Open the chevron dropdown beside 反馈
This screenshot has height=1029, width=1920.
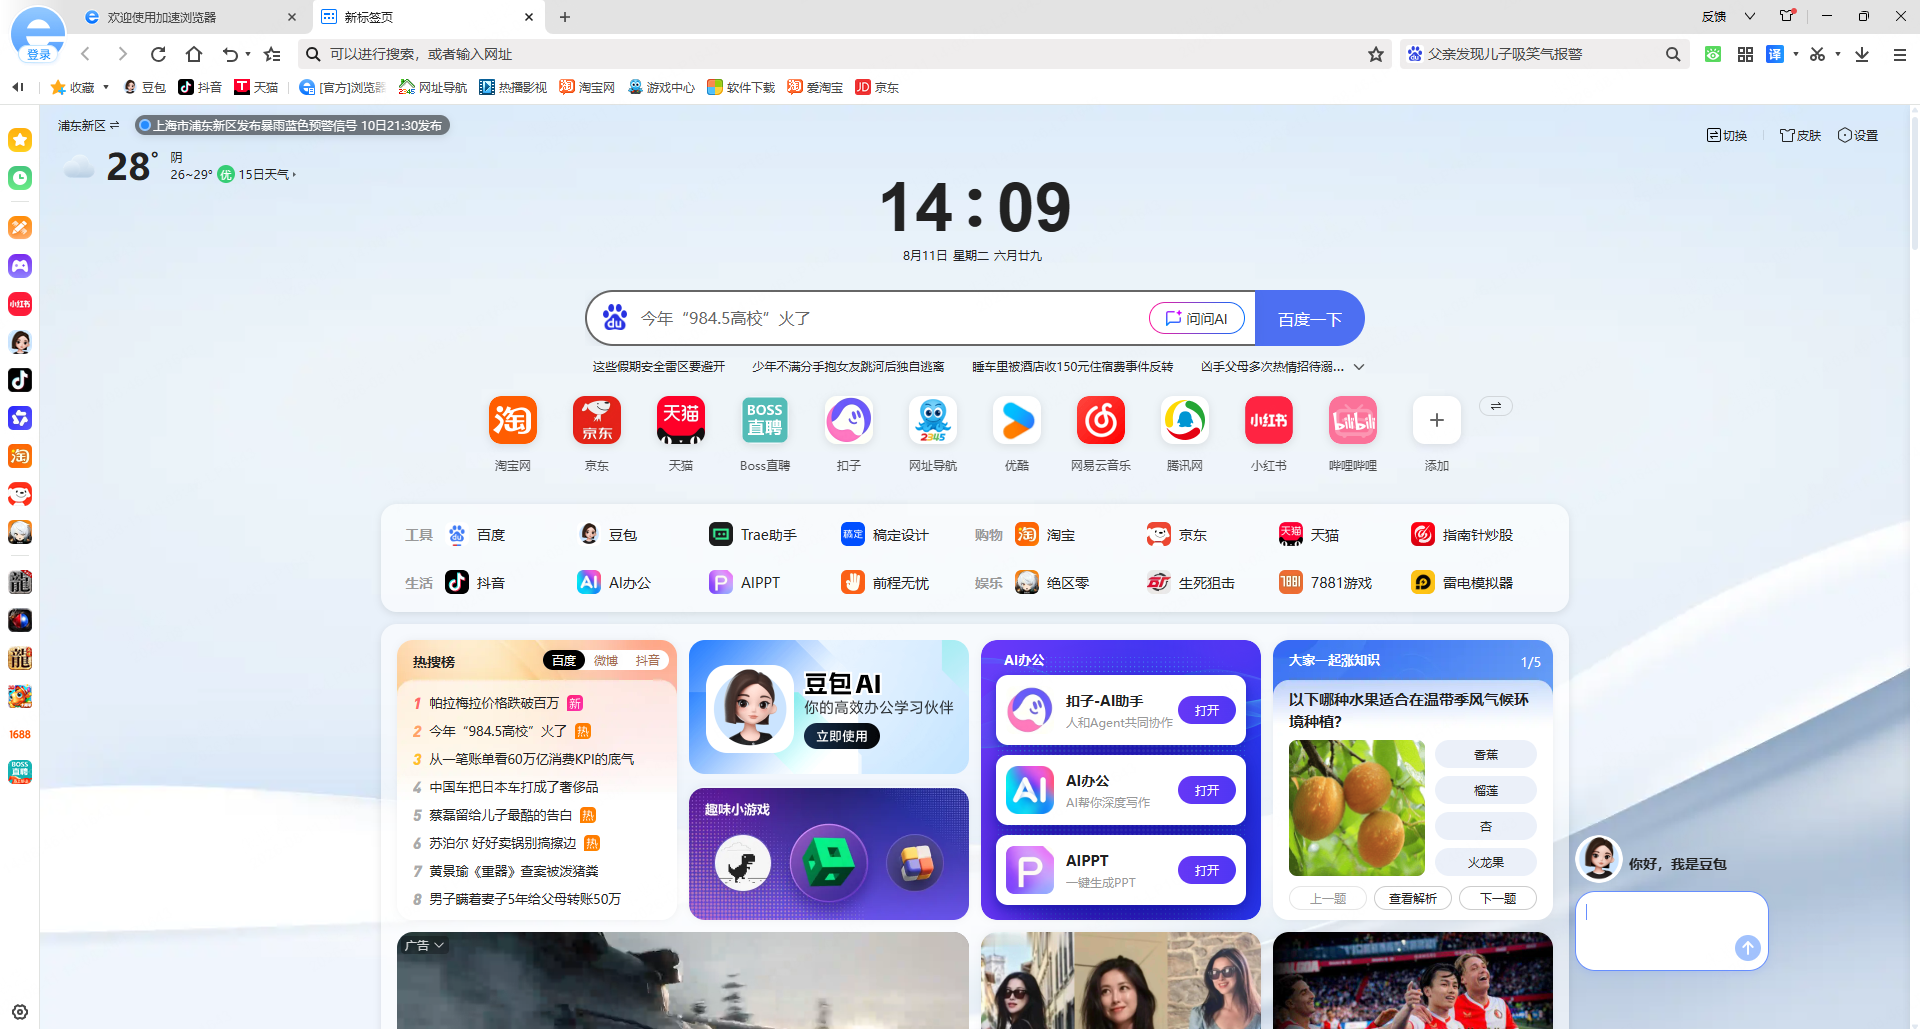tap(1750, 16)
